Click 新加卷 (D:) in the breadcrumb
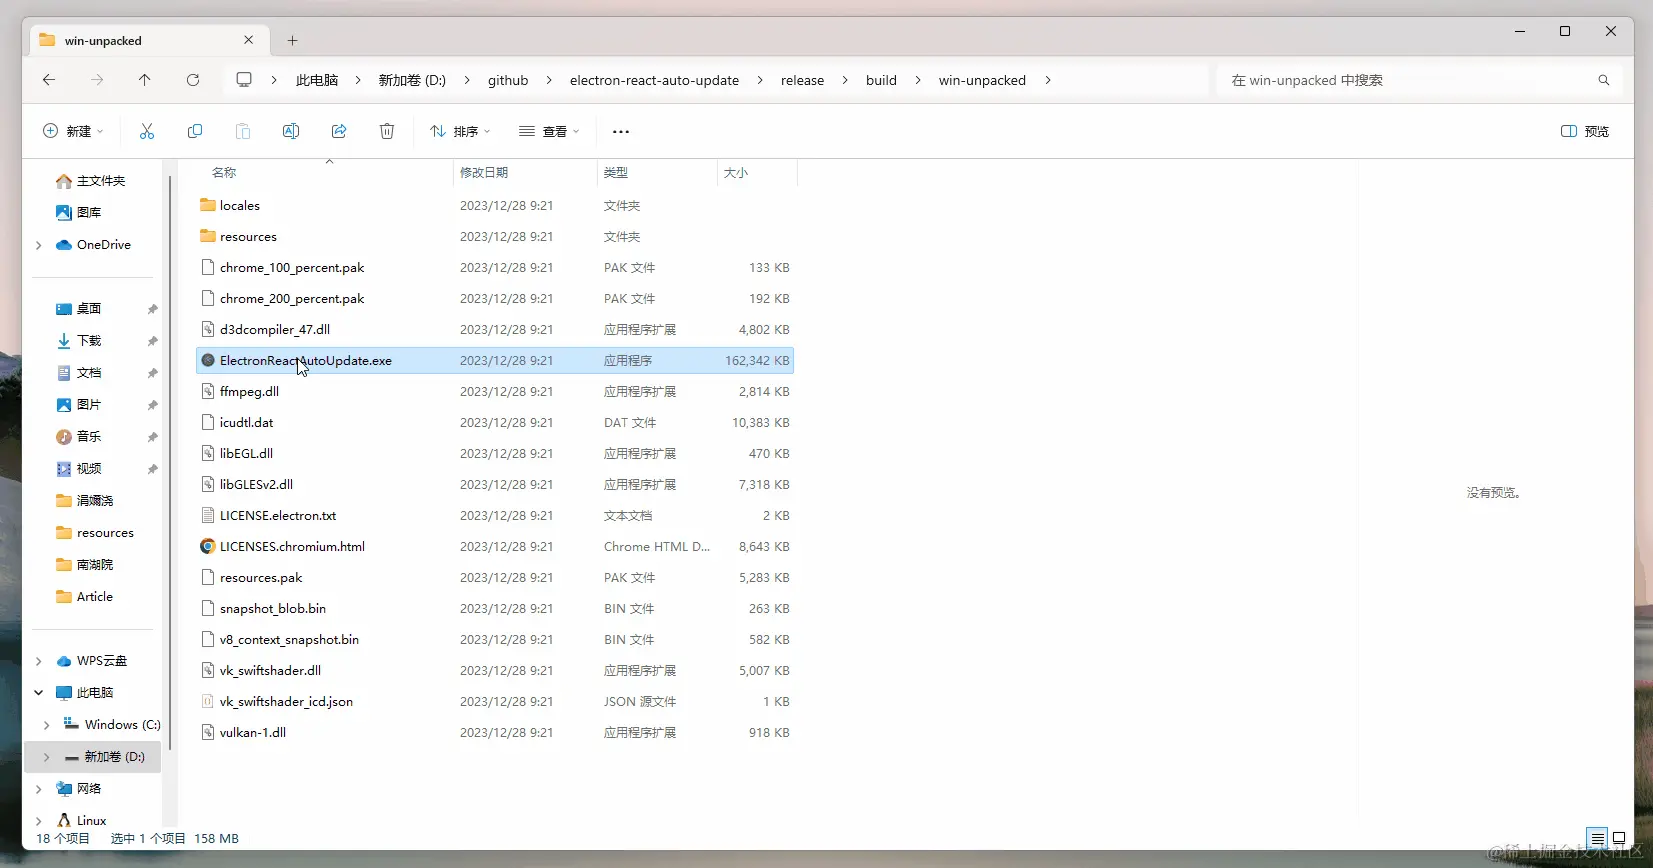 coord(412,80)
